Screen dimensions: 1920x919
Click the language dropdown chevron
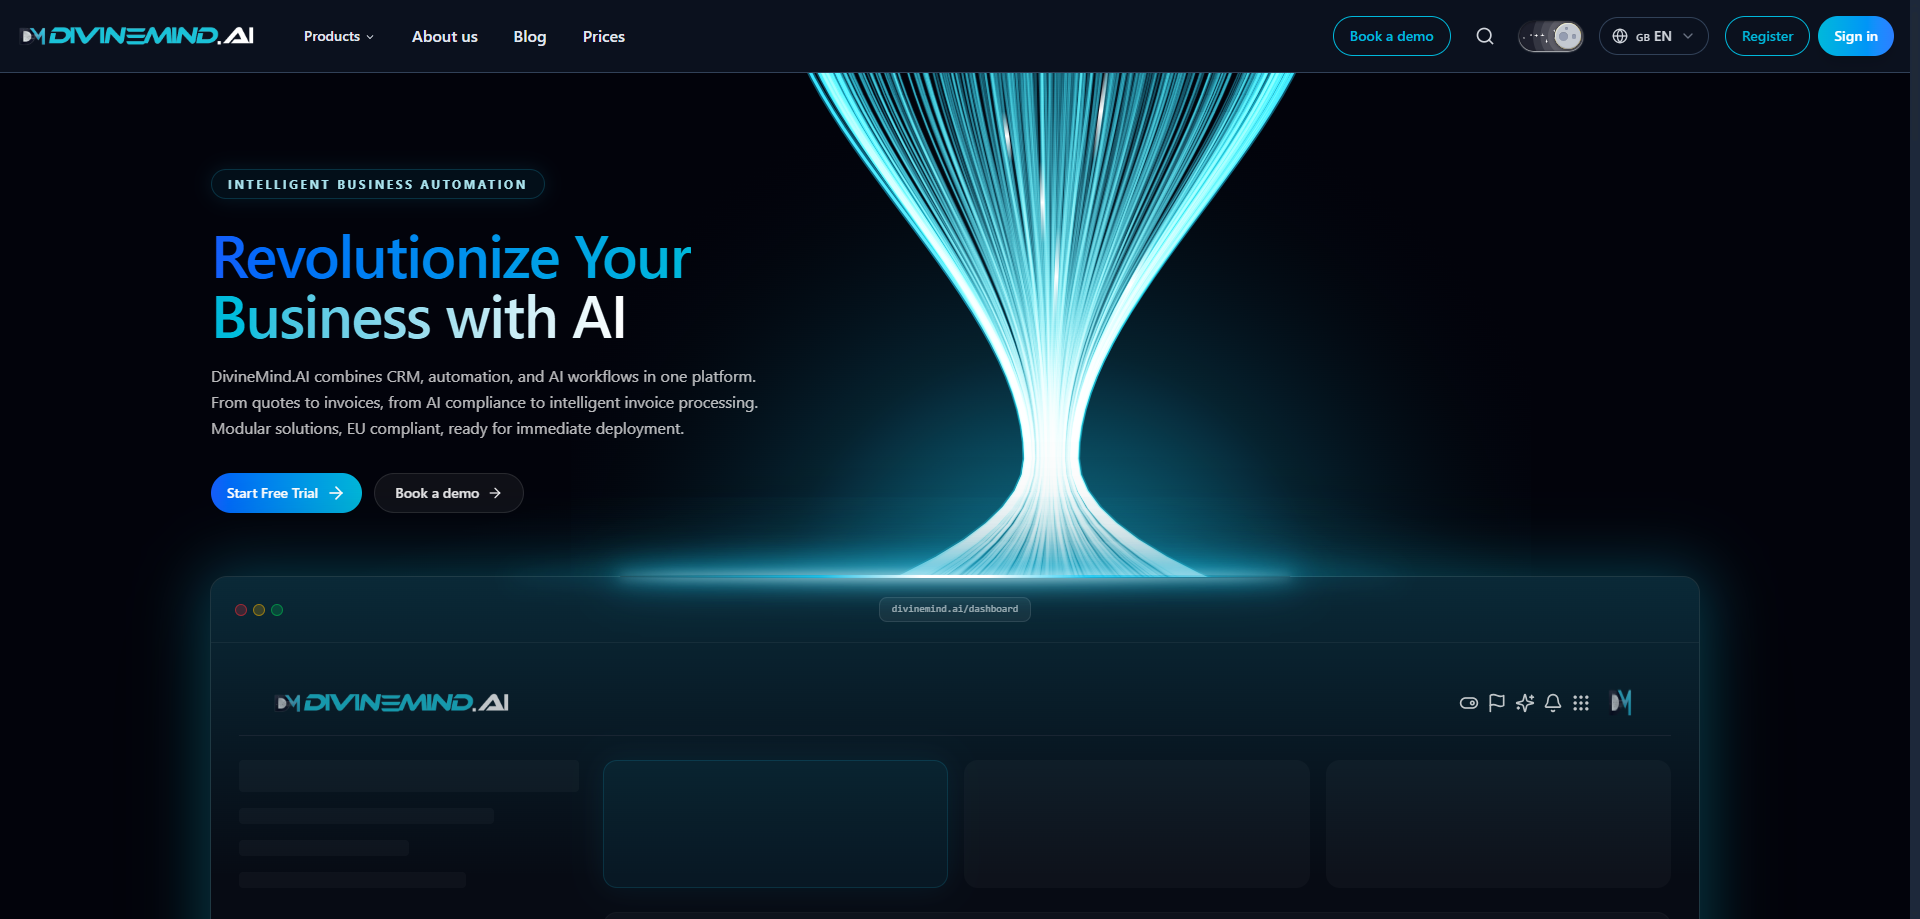click(x=1688, y=36)
